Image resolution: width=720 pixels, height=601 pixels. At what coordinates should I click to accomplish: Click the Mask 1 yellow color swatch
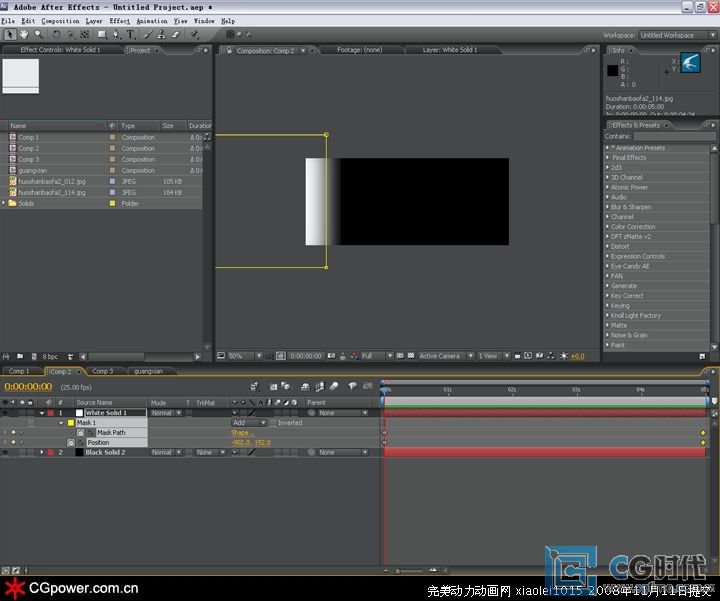[71, 423]
